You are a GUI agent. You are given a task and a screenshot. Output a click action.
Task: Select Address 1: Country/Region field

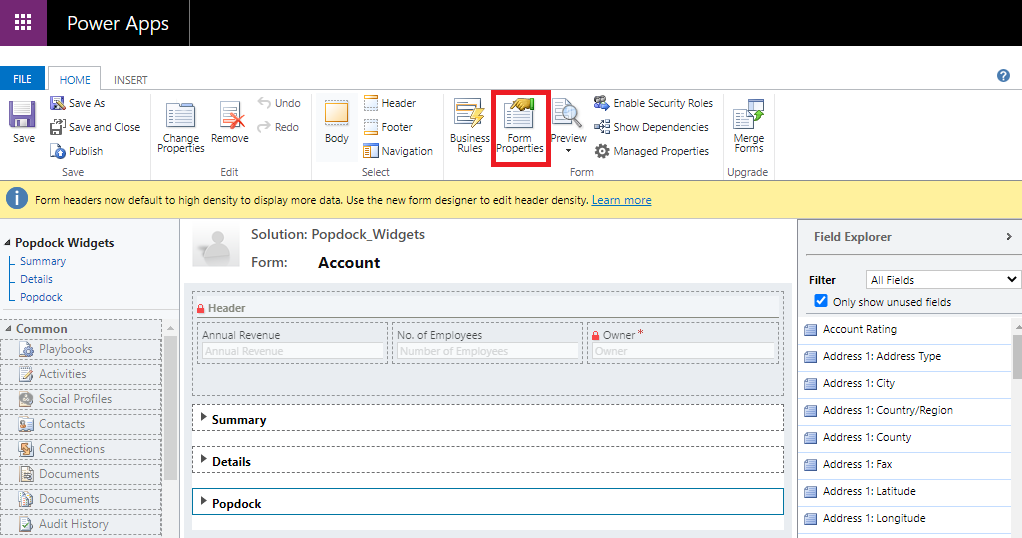click(x=906, y=411)
